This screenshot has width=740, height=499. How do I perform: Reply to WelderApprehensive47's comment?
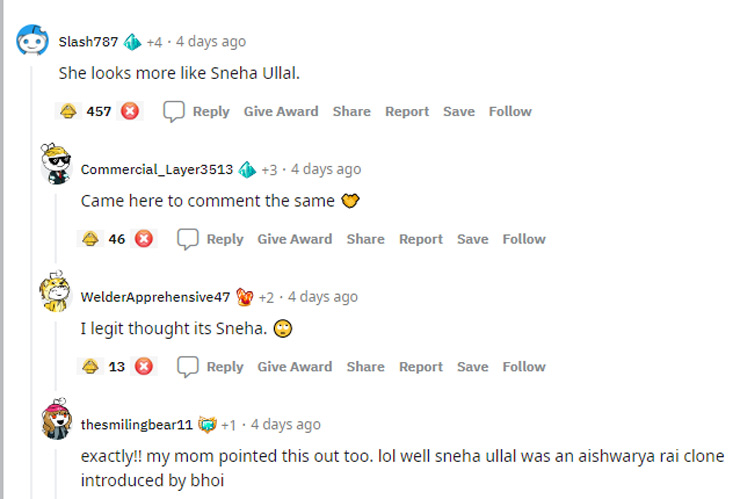coord(211,367)
